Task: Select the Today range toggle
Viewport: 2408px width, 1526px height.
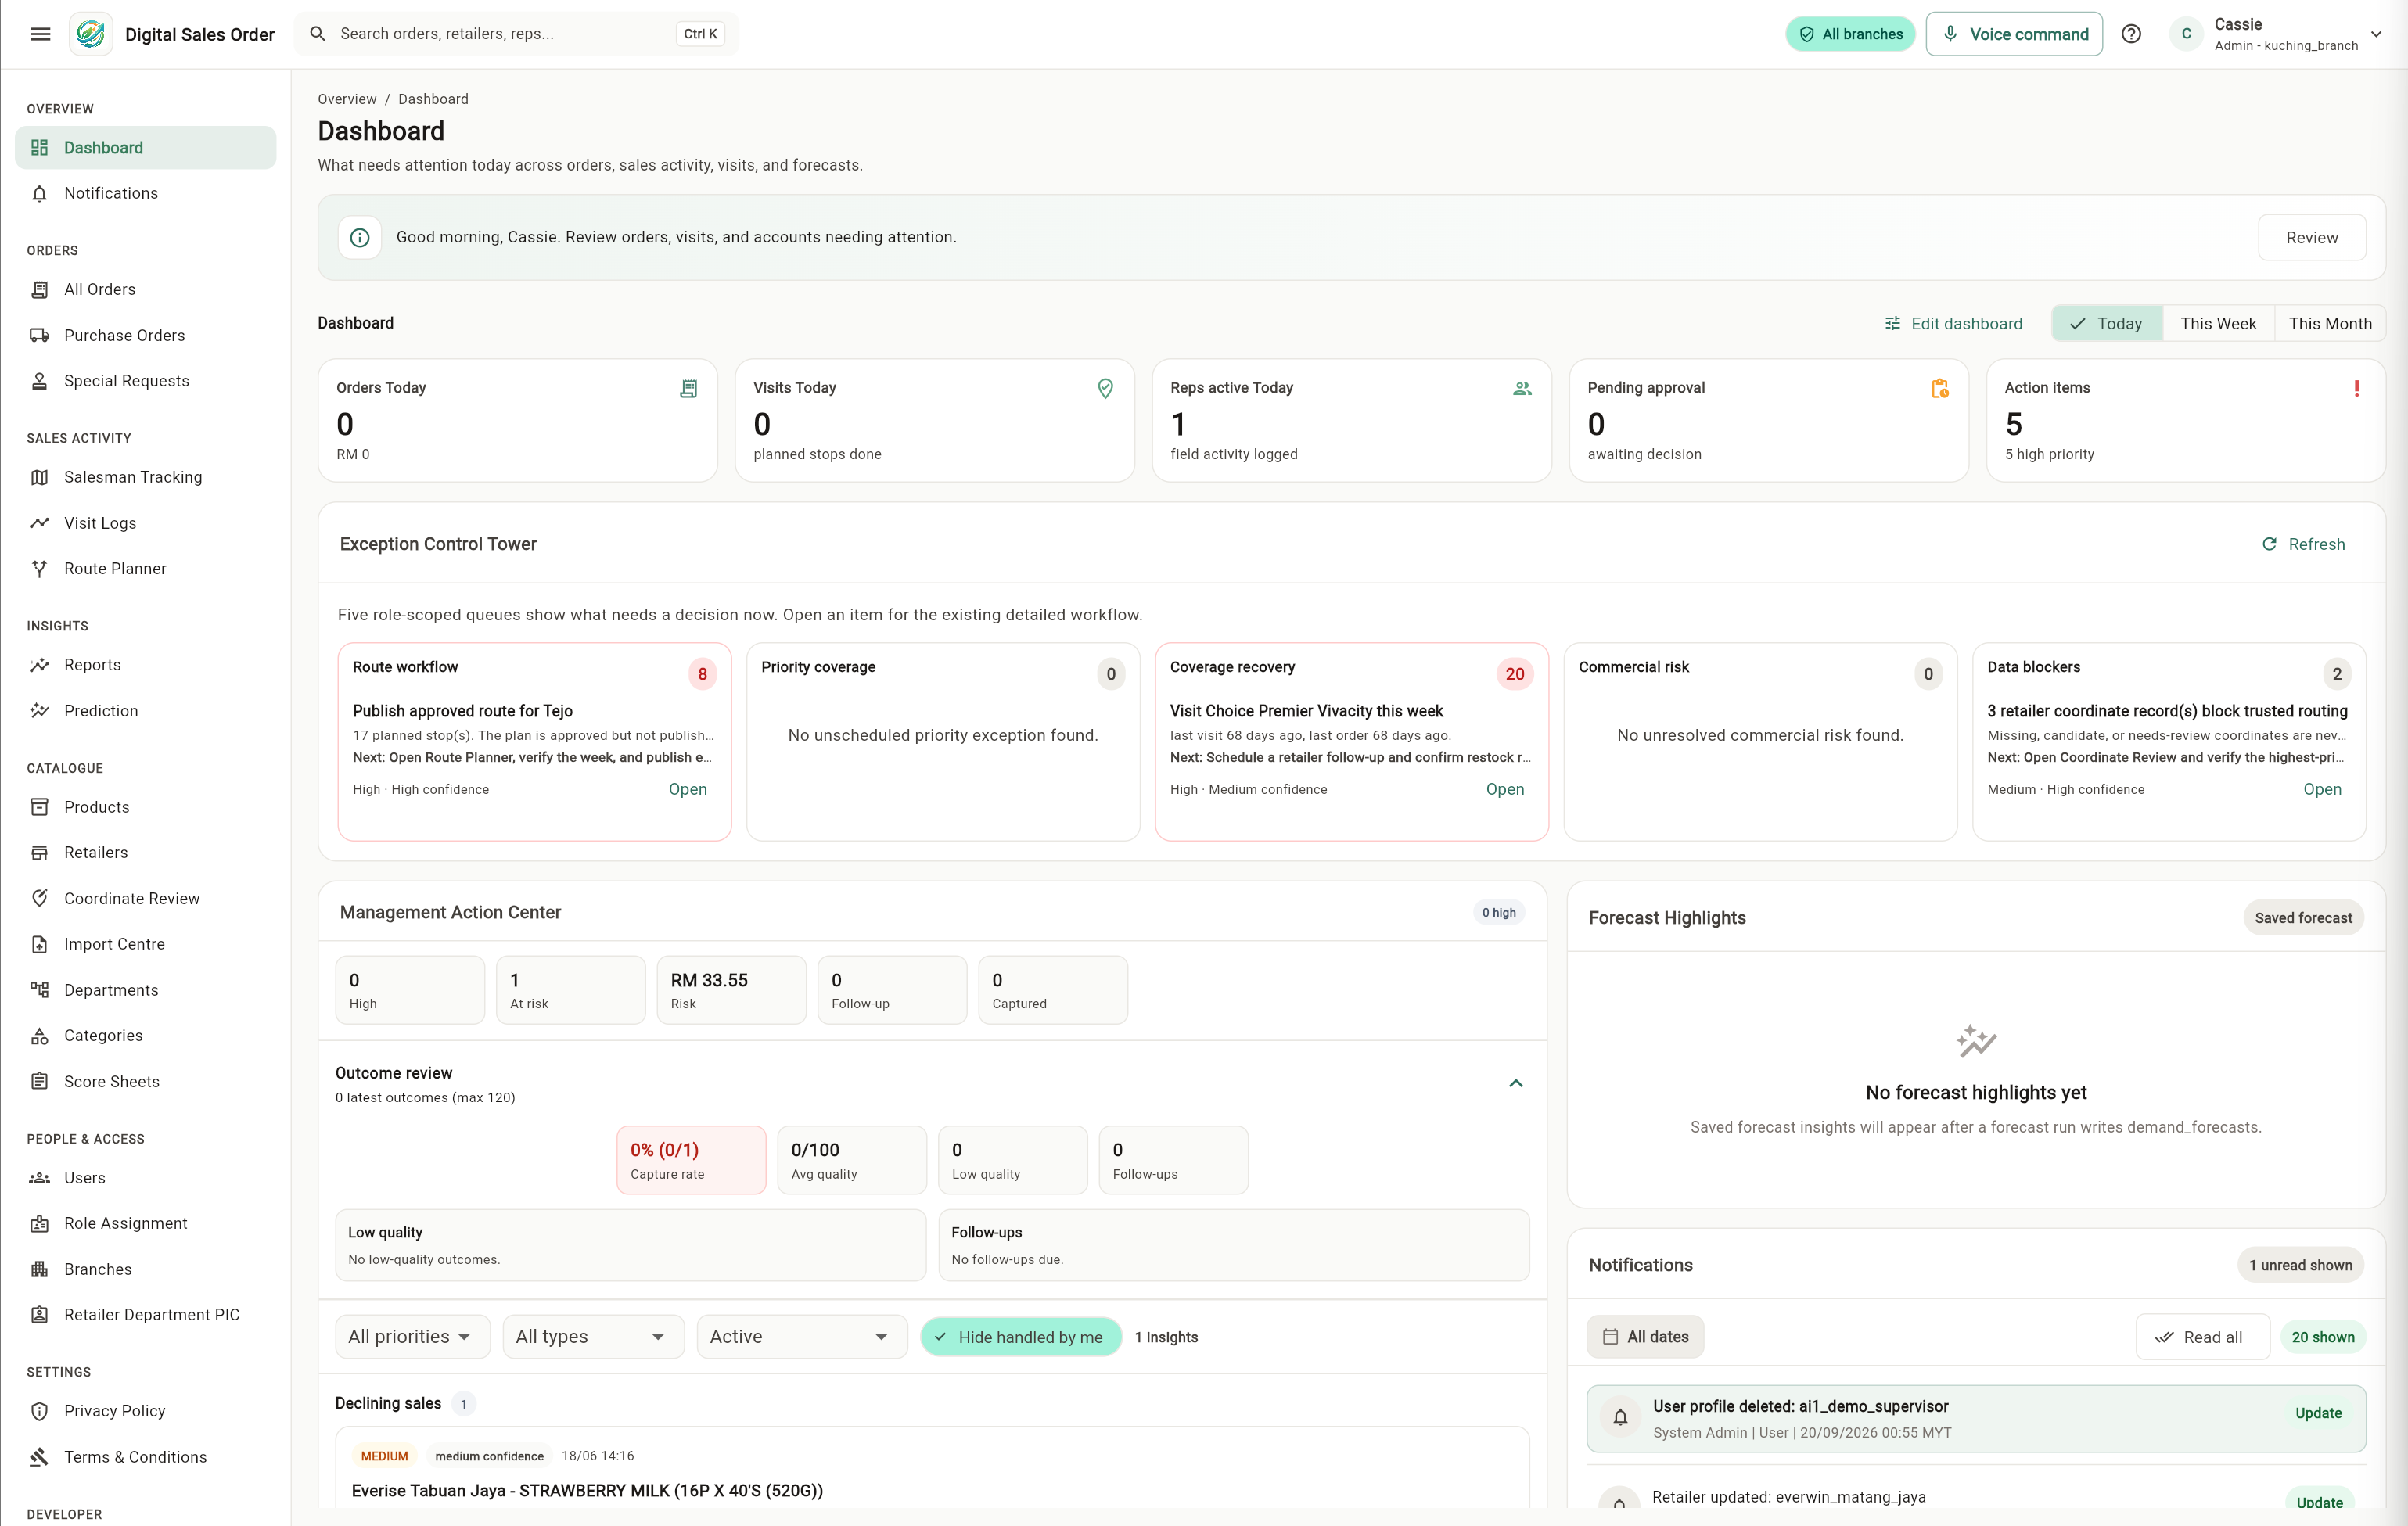Action: pos(2107,324)
